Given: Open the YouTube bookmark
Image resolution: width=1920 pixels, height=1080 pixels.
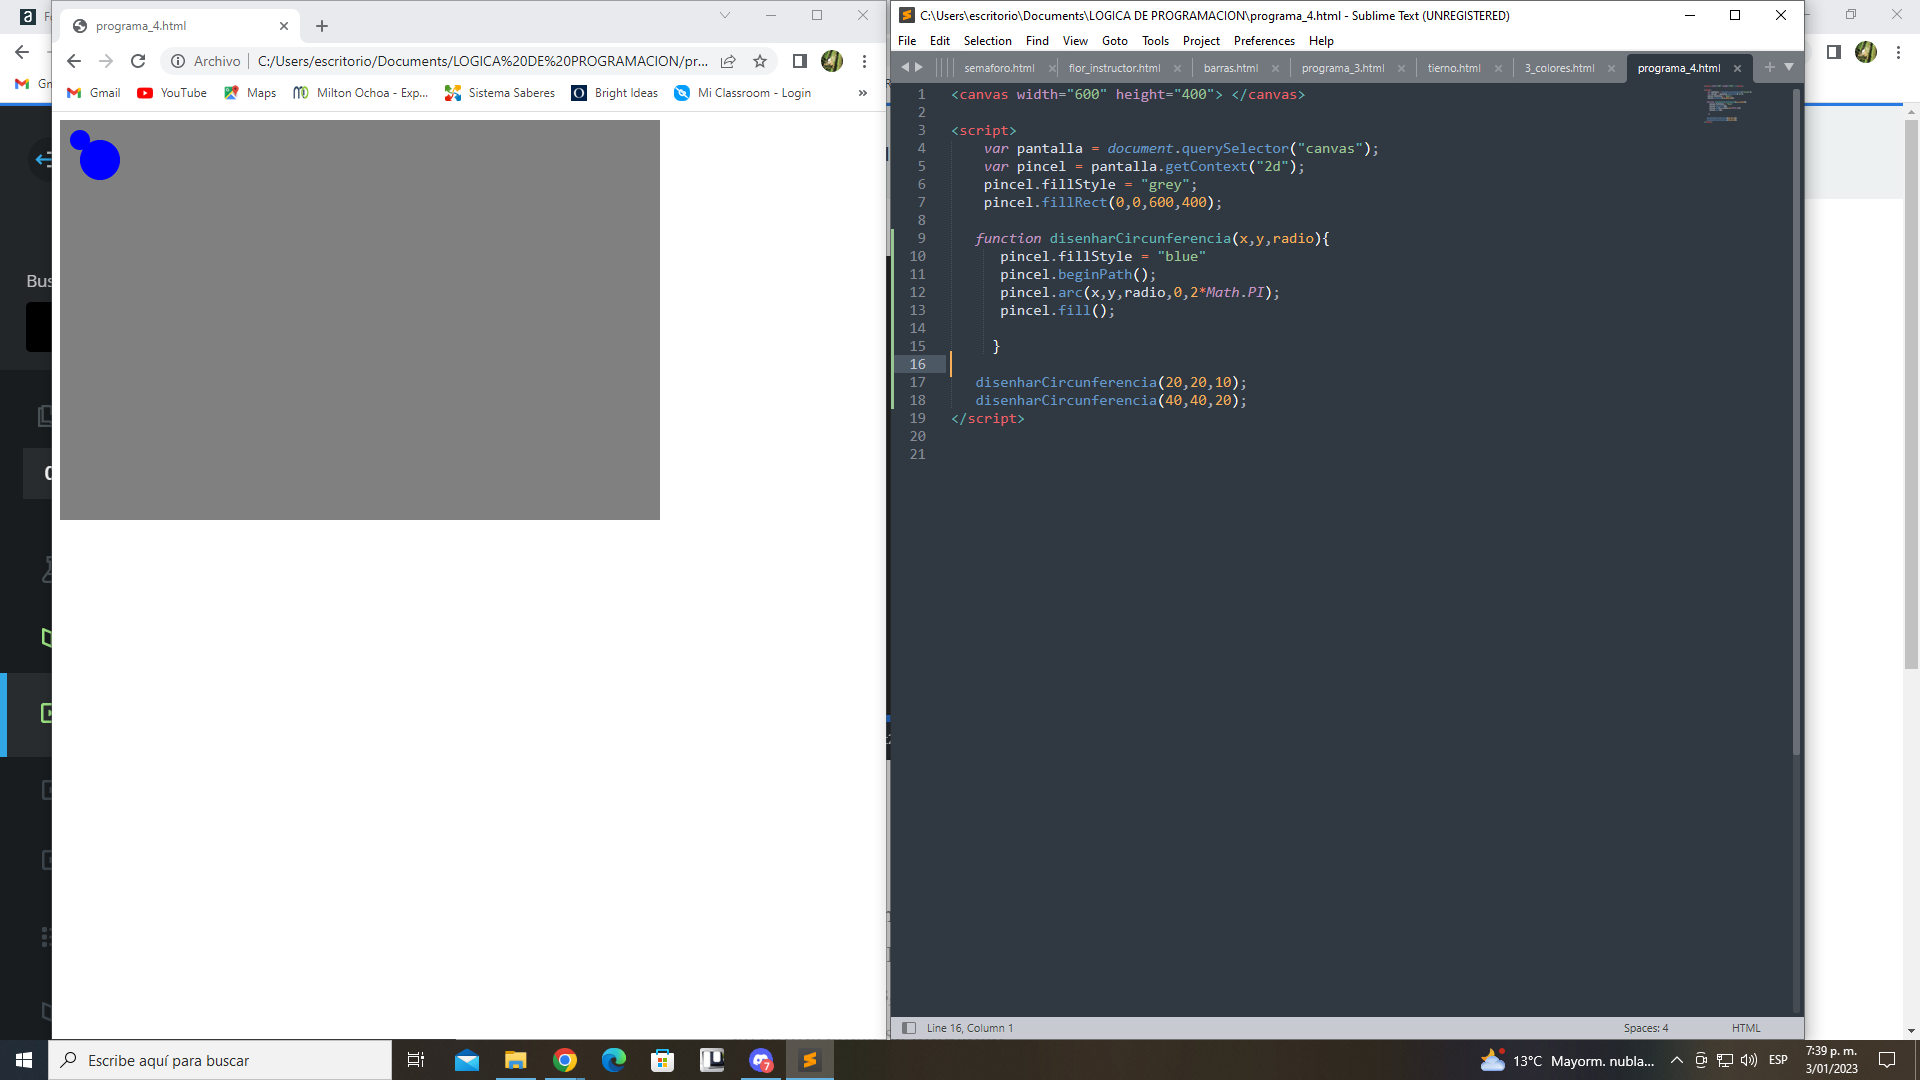Looking at the screenshot, I should click(172, 93).
